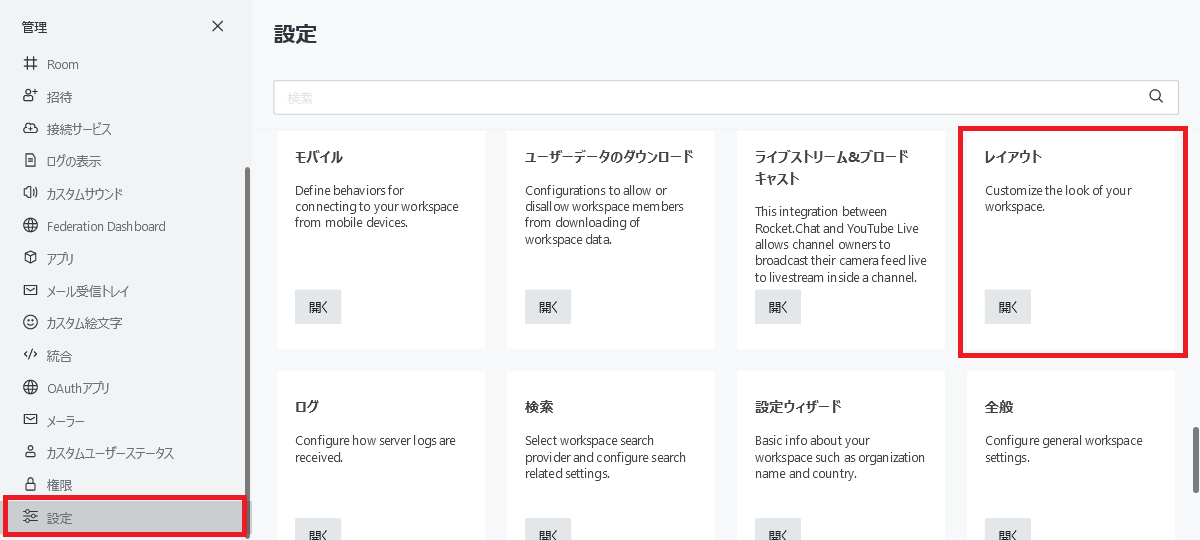Screen dimensions: 1200x540
Task: Click the envelope icon beside メール受信トレイ
Action: tap(30, 291)
